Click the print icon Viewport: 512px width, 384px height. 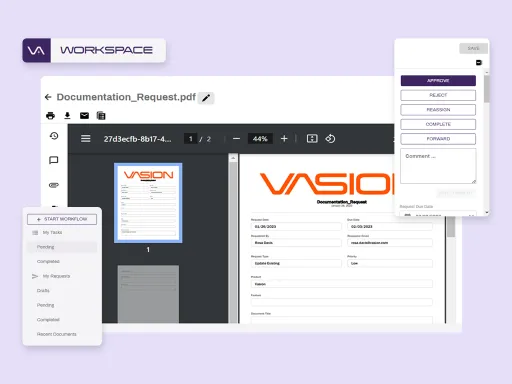[50, 116]
